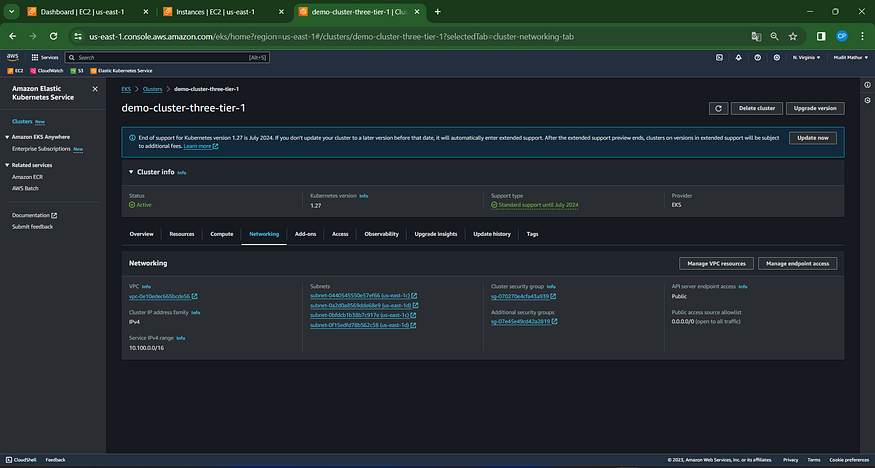Toggle the browser side panel icon
The image size is (875, 468).
[821, 36]
